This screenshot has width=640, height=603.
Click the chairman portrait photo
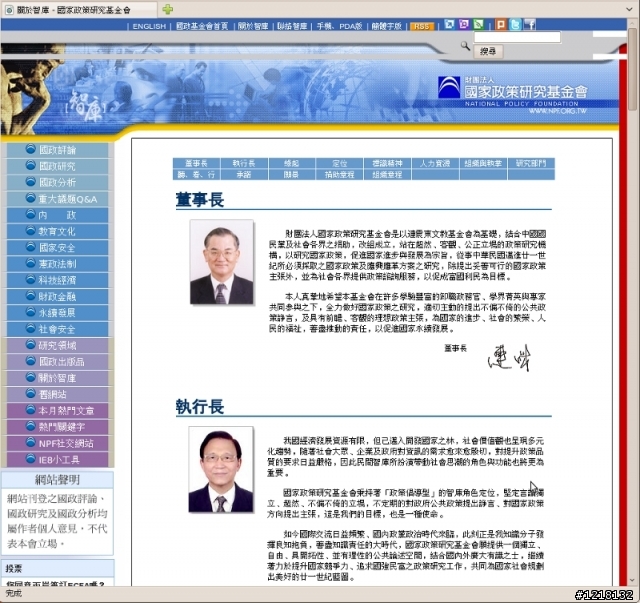222,262
